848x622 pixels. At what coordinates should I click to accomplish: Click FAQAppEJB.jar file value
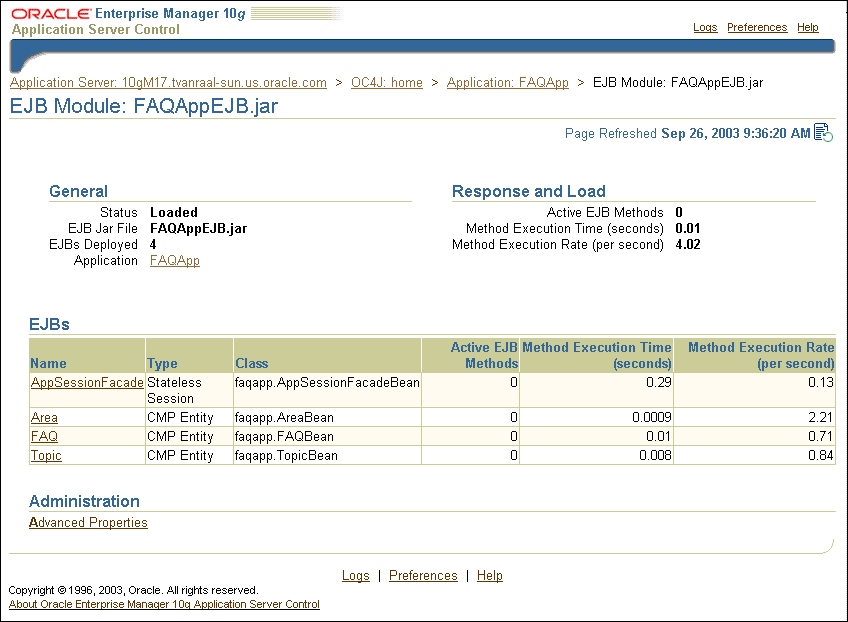click(198, 228)
